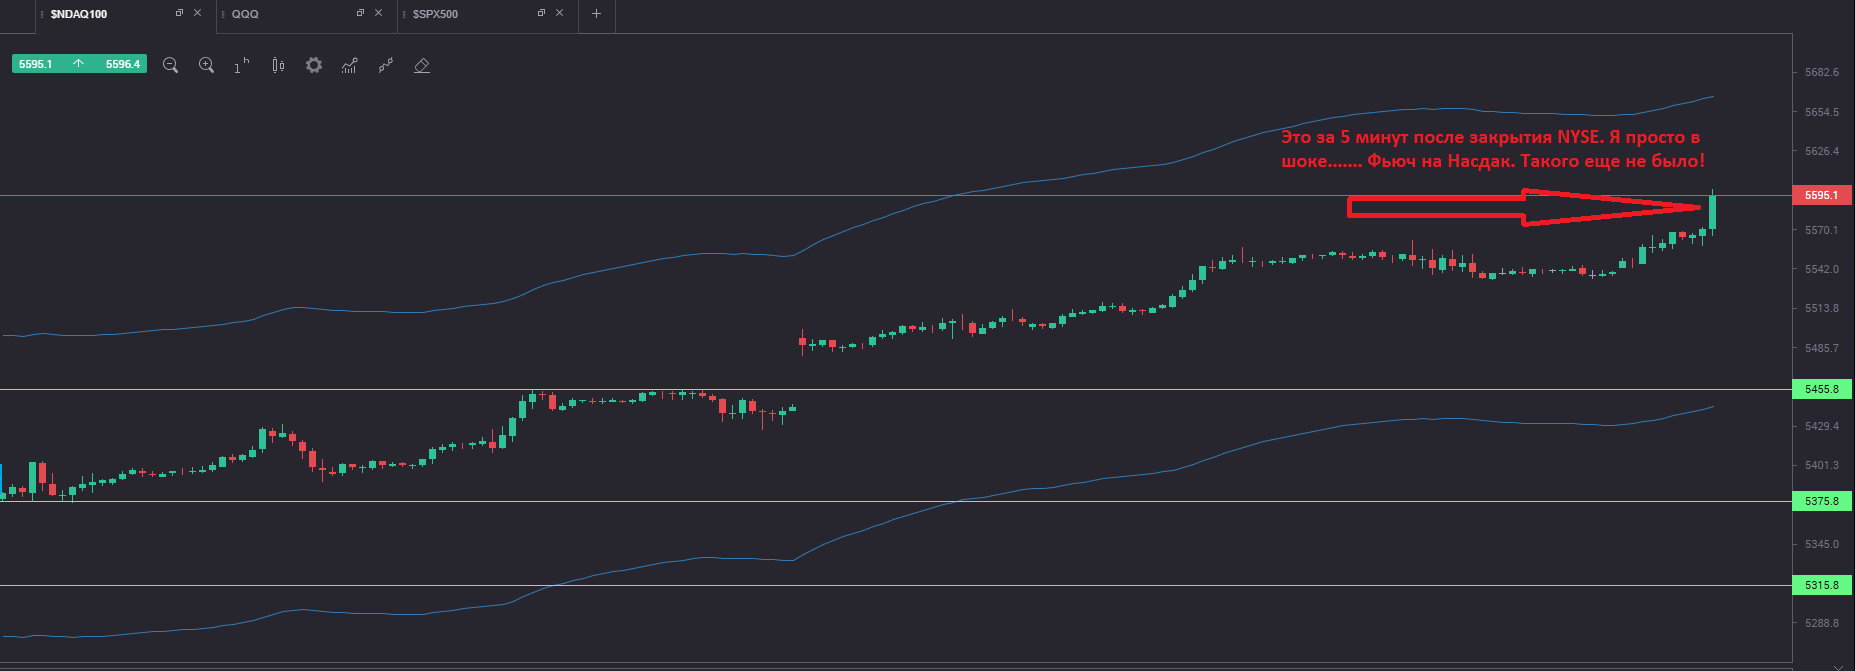Close the $SPX500 tab
The image size is (1855, 671).
[560, 13]
